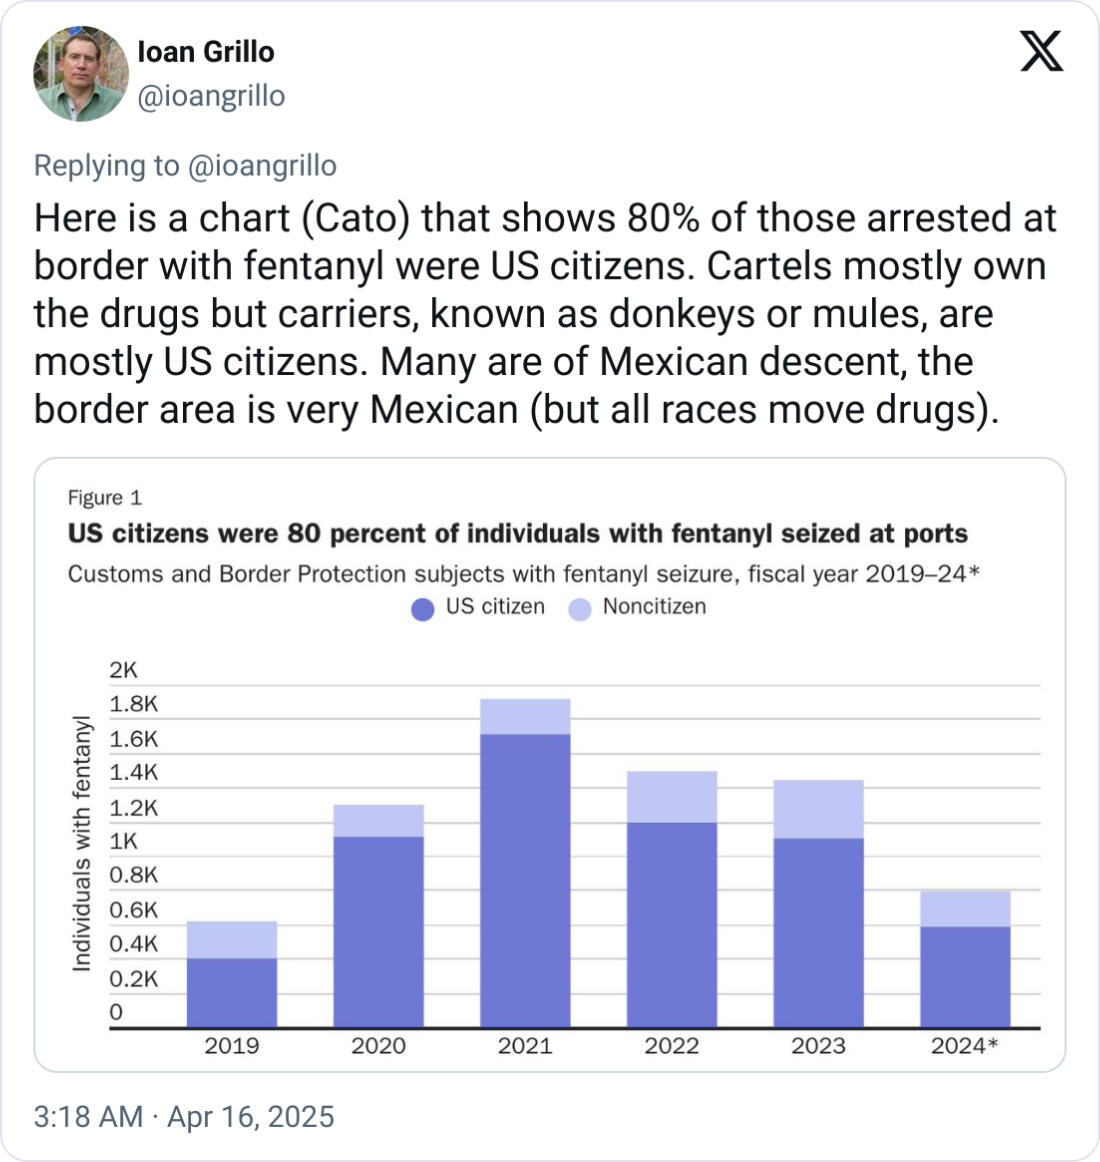The width and height of the screenshot is (1100, 1162).
Task: Click the chart title about fentanyl seizures
Action: click(518, 534)
